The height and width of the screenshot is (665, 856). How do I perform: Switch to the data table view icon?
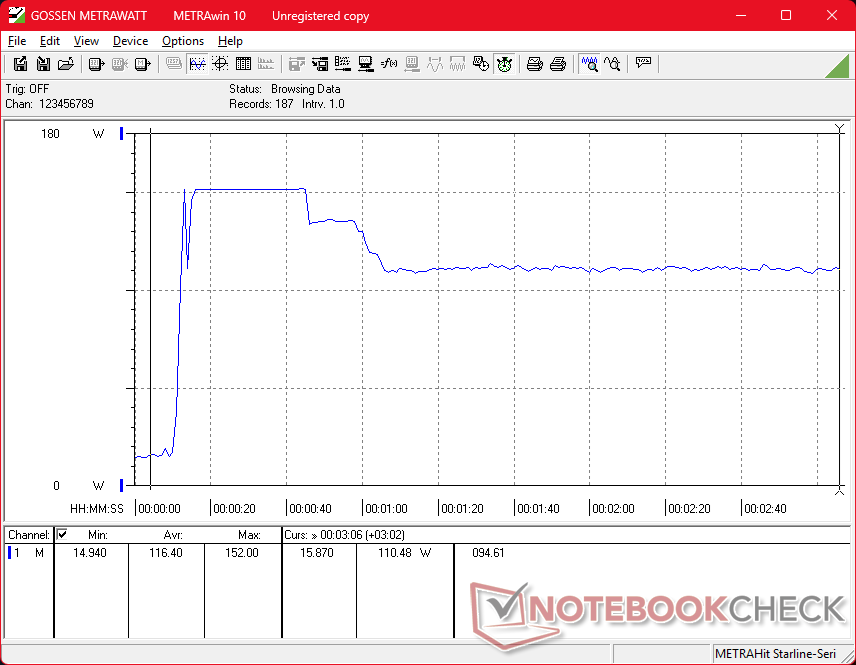click(243, 64)
